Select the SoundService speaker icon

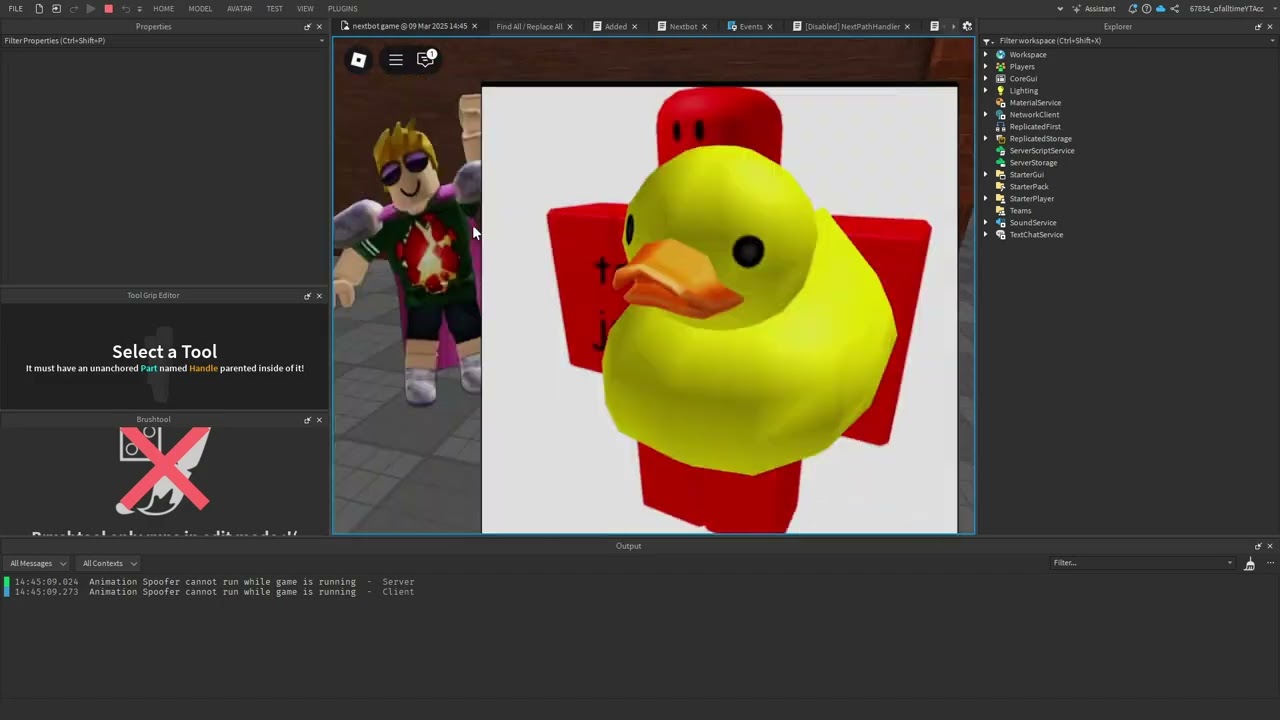(x=1000, y=223)
